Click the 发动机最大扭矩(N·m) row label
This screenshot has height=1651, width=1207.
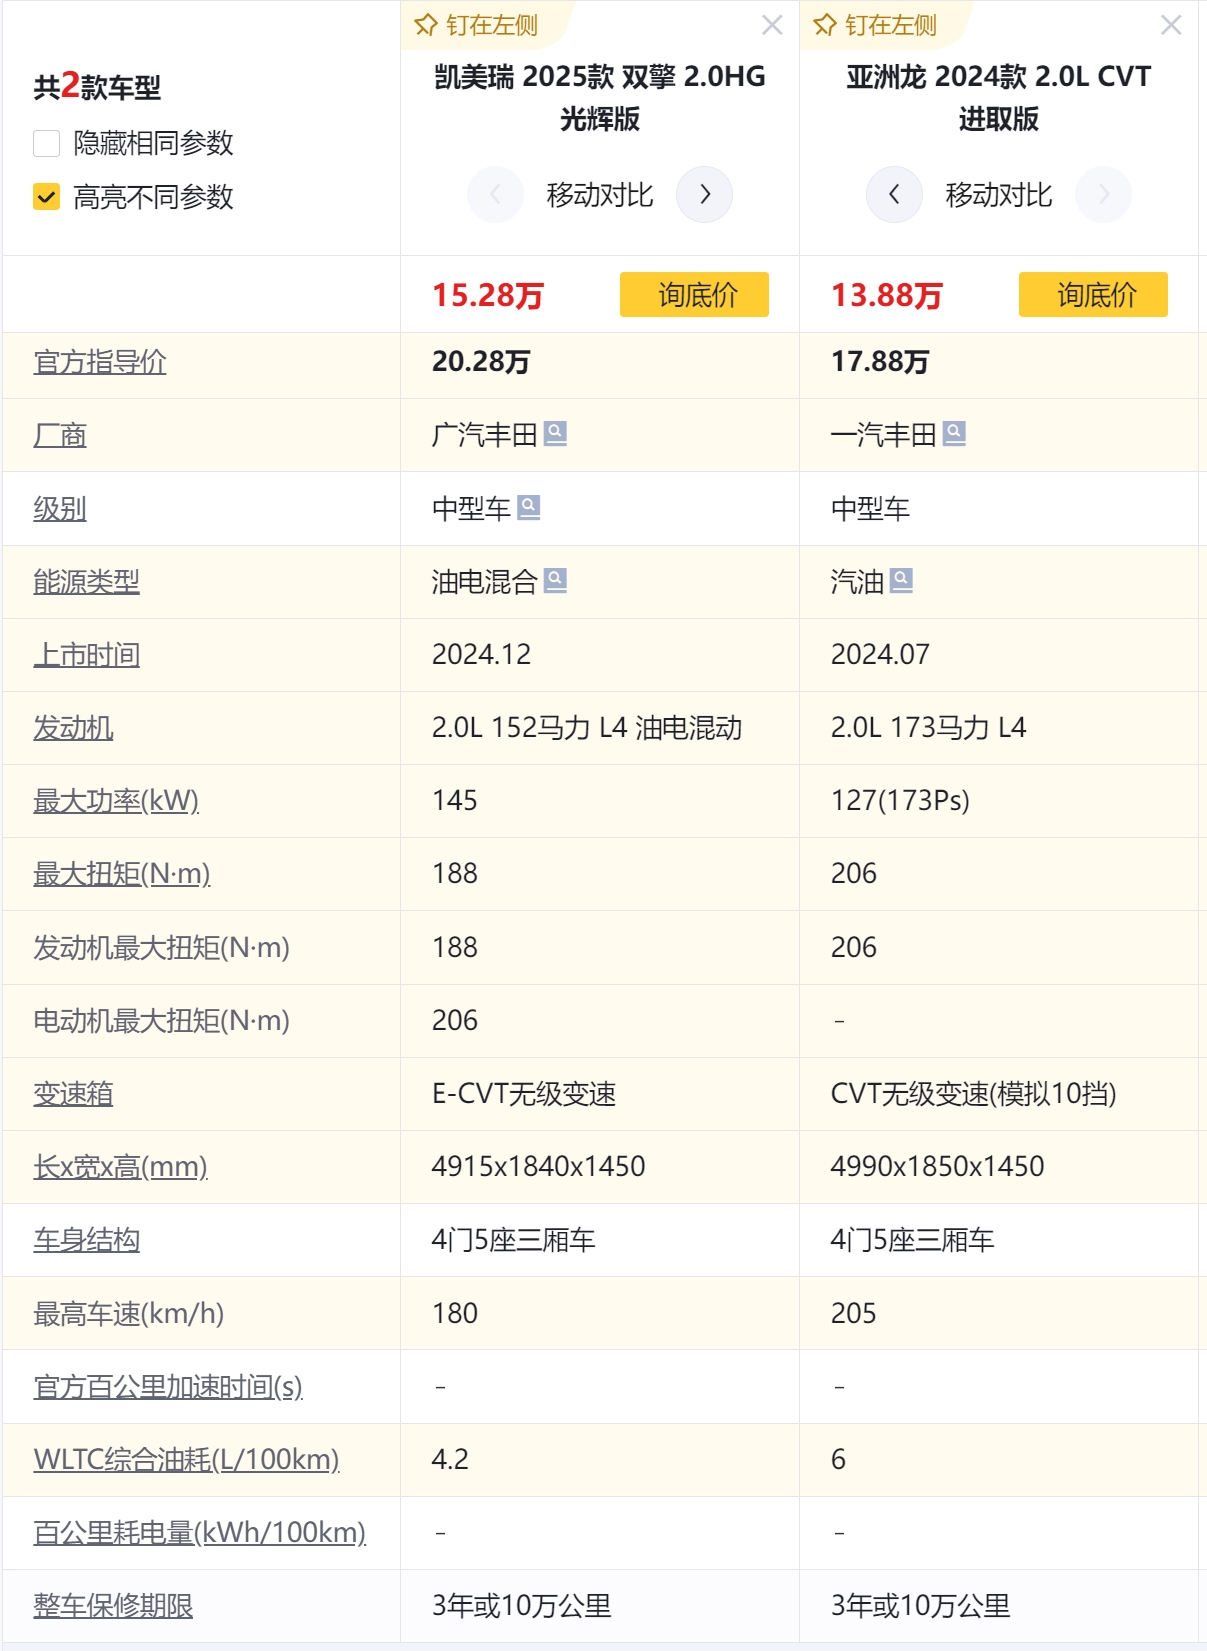pyautogui.click(x=161, y=948)
